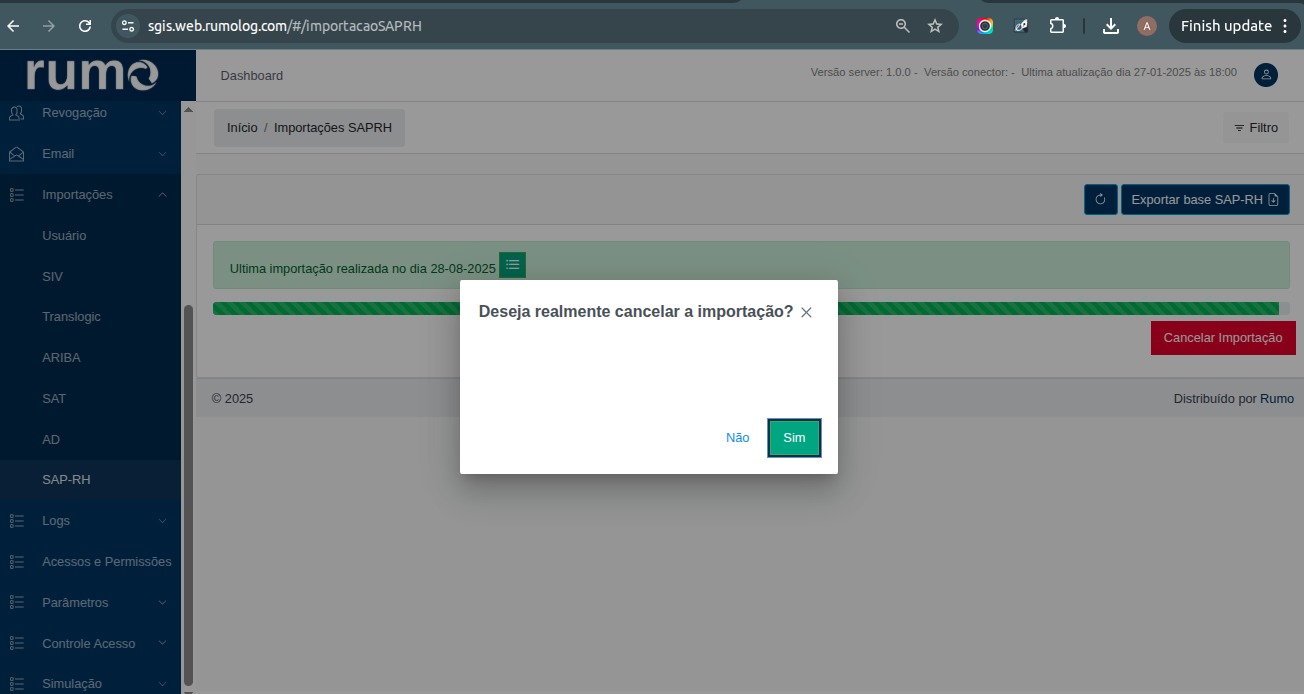Image resolution: width=1304 pixels, height=694 pixels.
Task: Open the ARIBA import page
Action: (61, 358)
